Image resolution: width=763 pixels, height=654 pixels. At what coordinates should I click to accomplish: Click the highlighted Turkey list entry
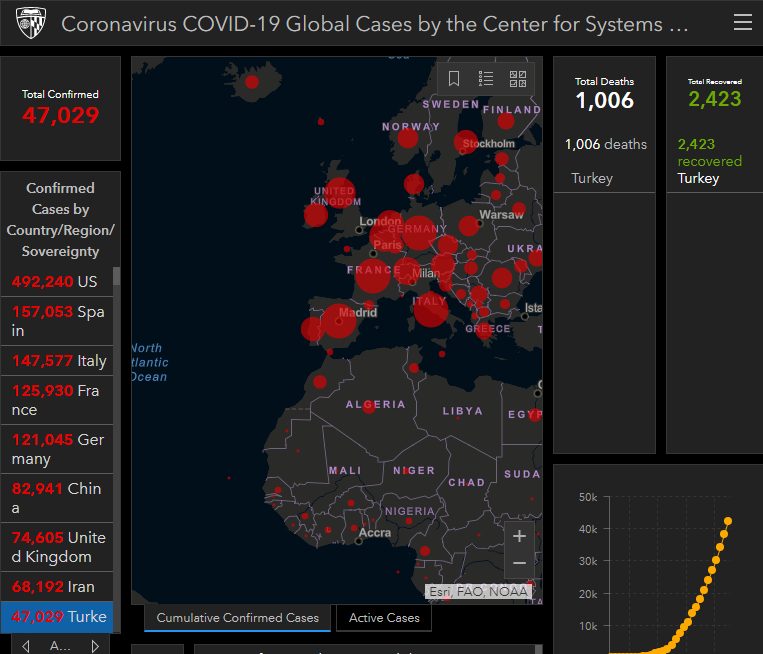[x=58, y=617]
